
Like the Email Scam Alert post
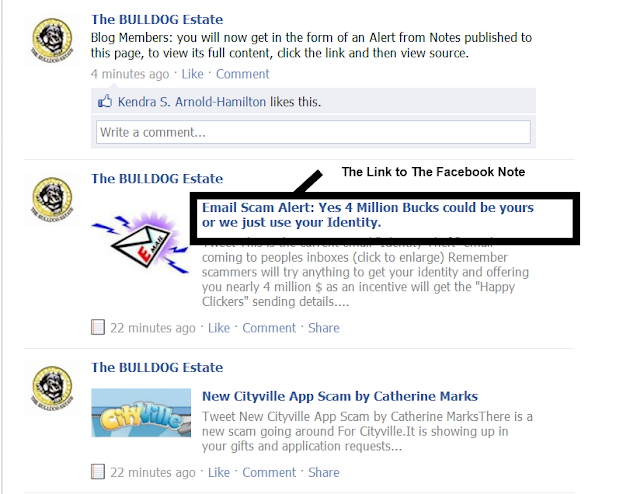219,328
